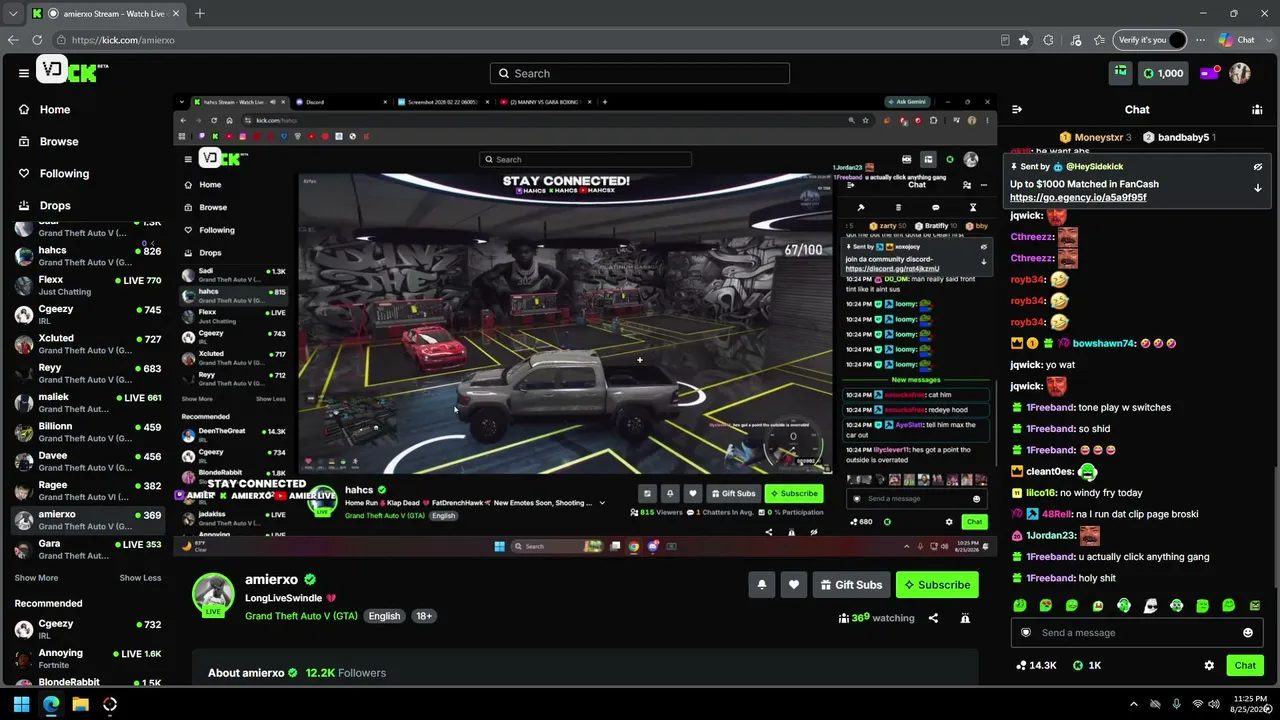Click amierxo's live profile avatar below the video
The image size is (1280, 720).
coord(213,594)
